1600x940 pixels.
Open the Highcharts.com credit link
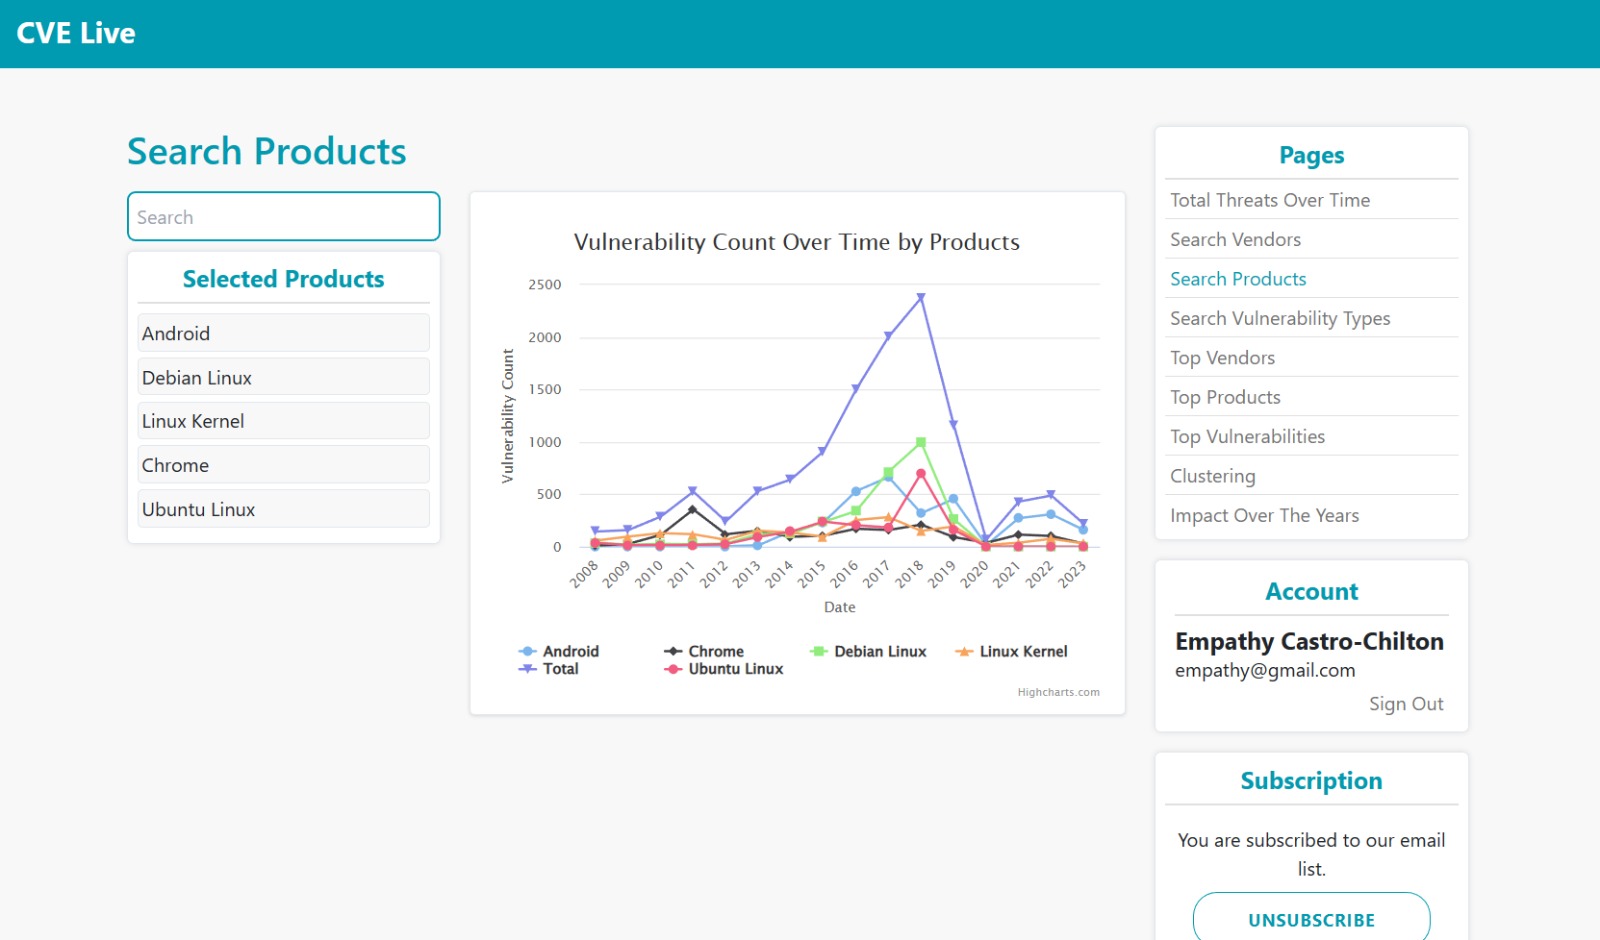click(1057, 691)
